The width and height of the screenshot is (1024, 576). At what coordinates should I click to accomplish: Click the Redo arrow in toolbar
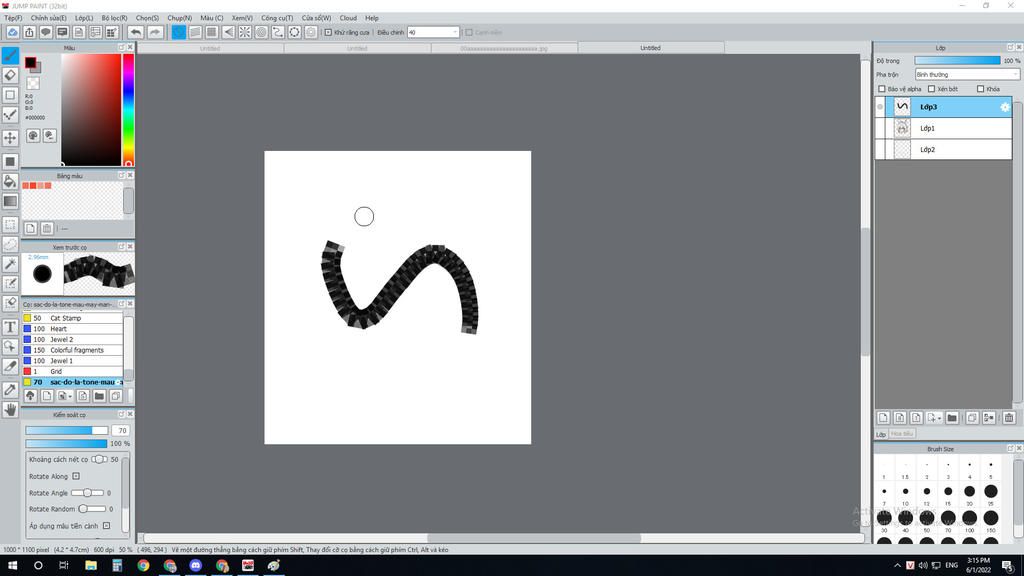tap(155, 32)
